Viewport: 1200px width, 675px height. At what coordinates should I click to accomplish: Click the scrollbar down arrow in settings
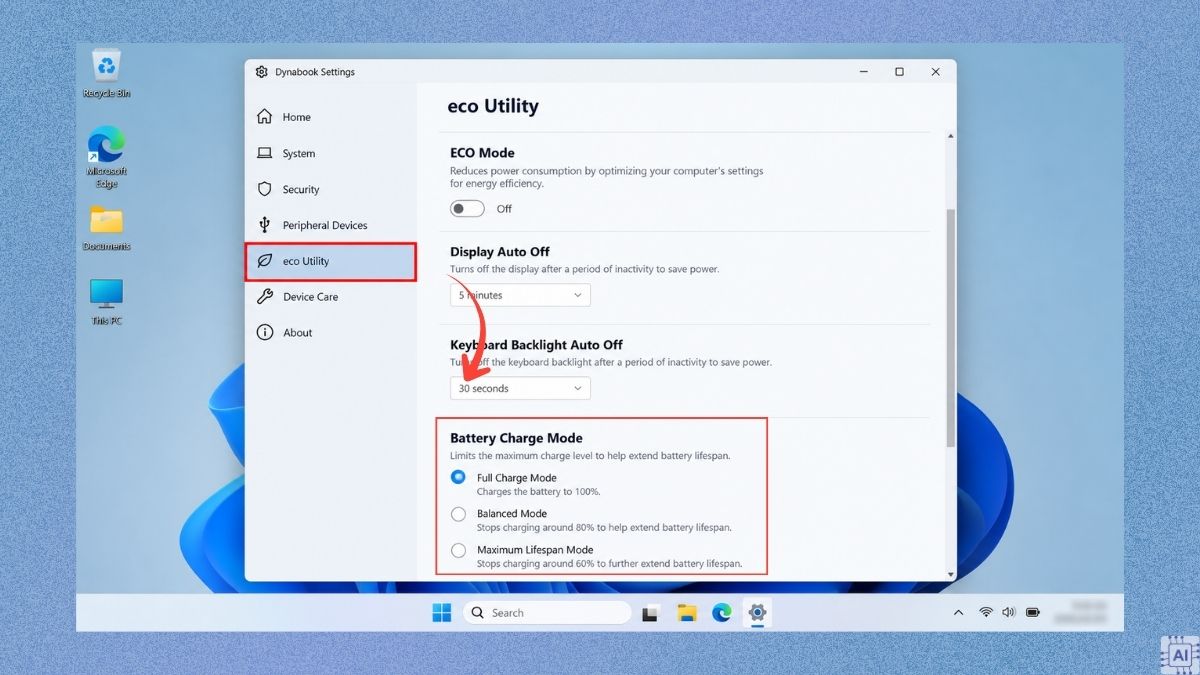(x=951, y=574)
